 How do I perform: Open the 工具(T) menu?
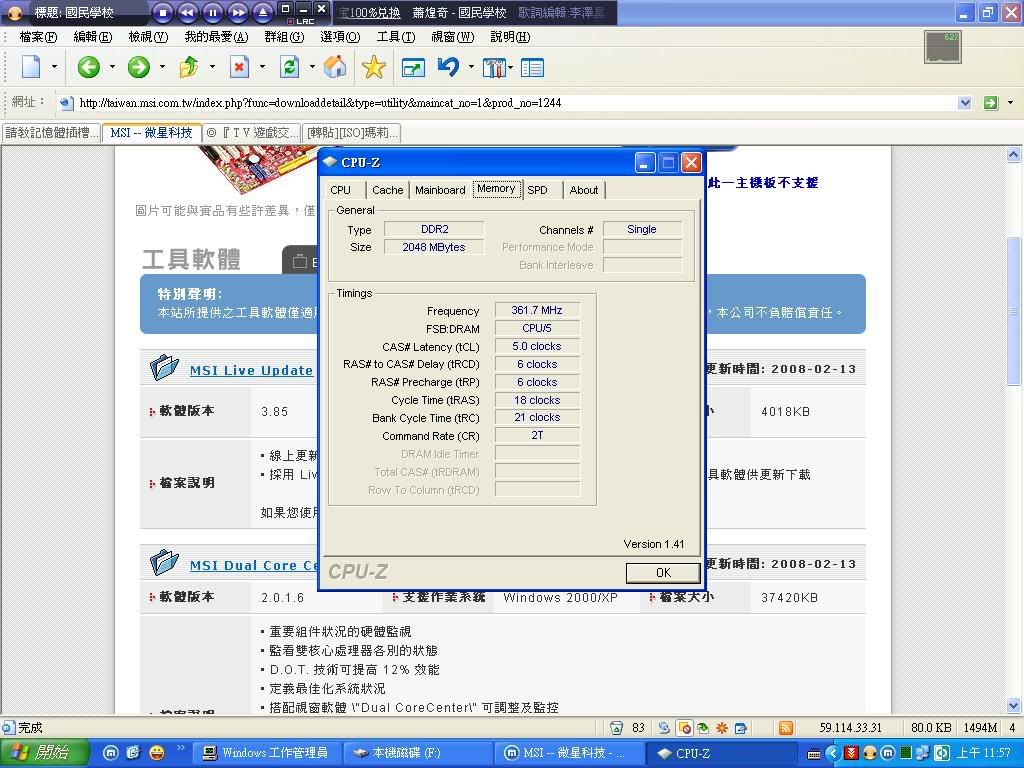point(395,37)
